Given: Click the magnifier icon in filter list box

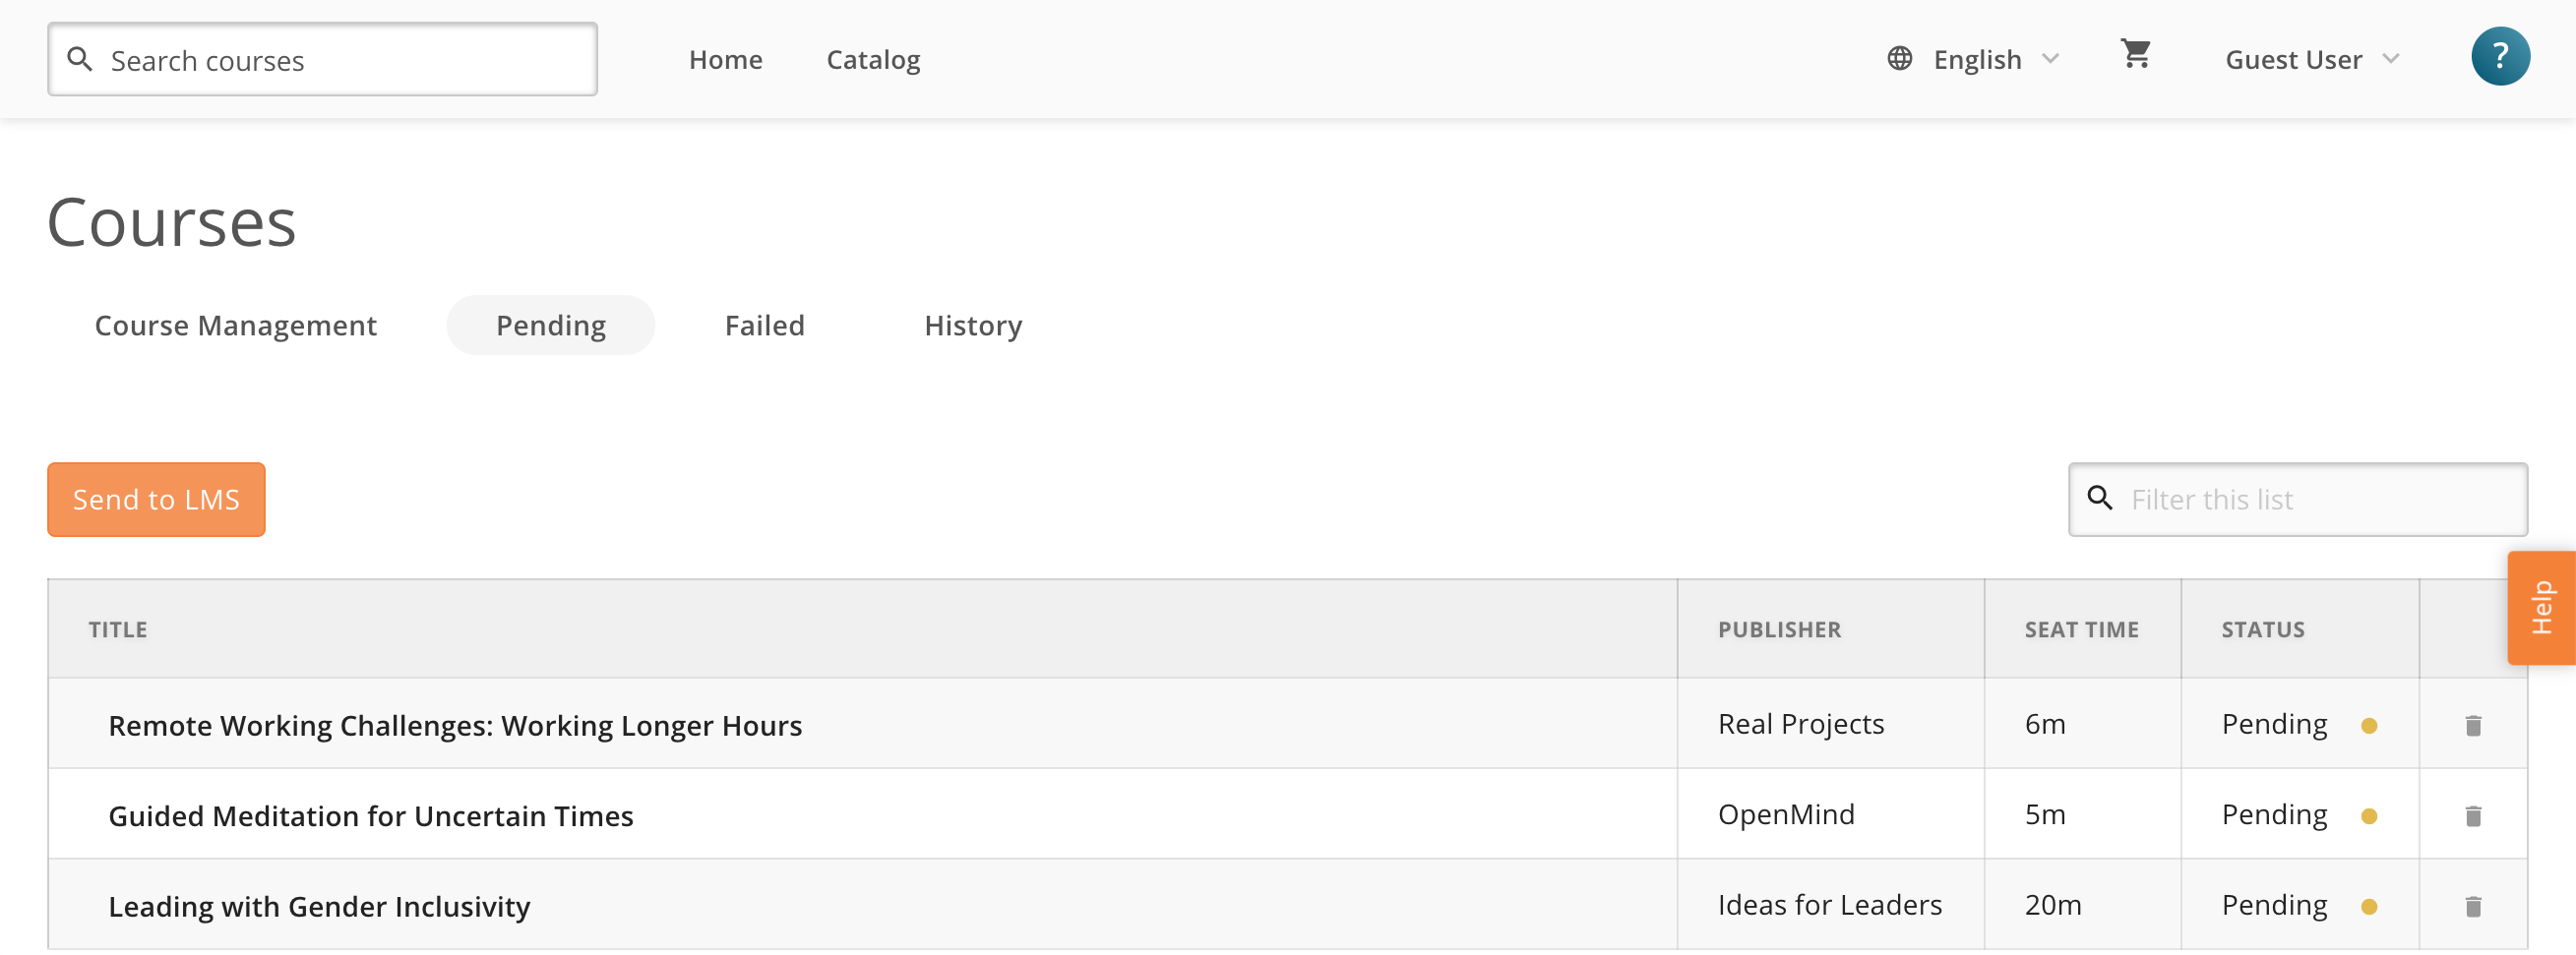Looking at the screenshot, I should 2099,498.
